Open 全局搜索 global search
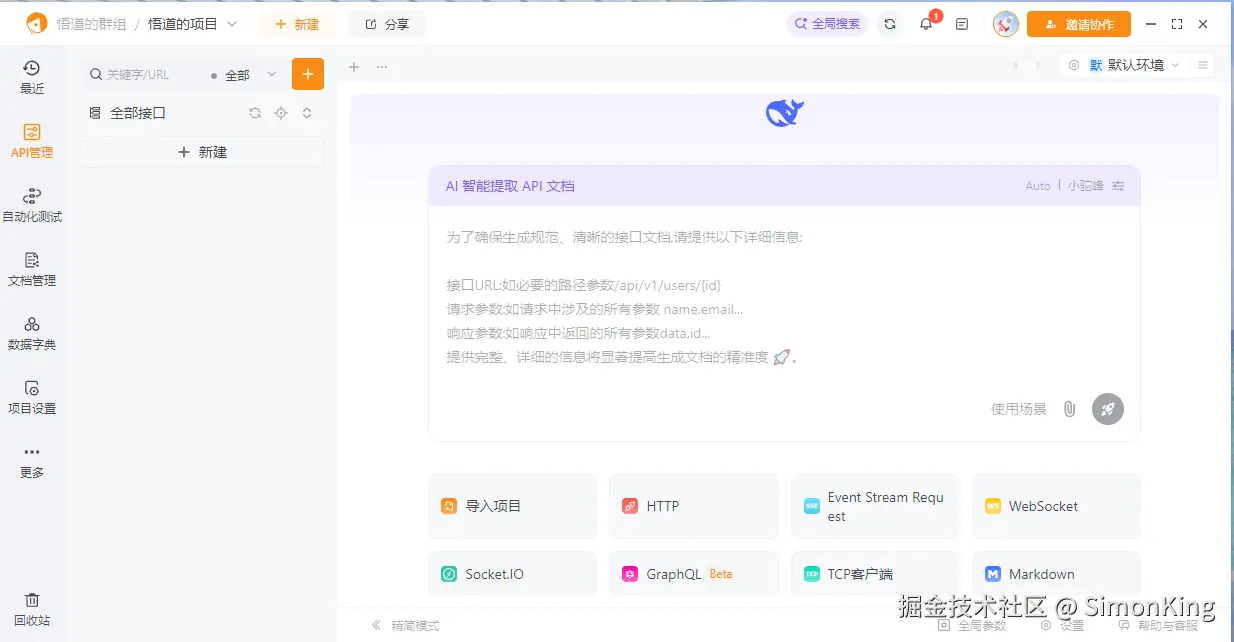The width and height of the screenshot is (1234, 642). coord(827,24)
